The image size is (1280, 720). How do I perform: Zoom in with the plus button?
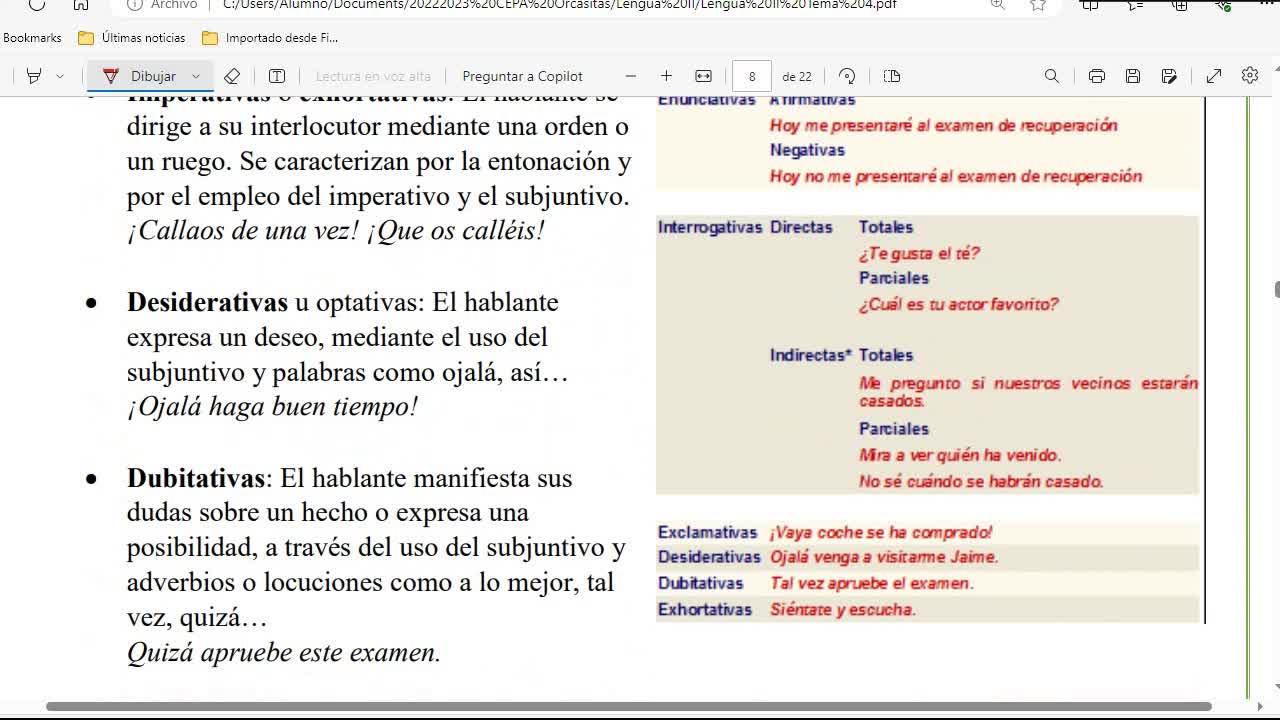[x=666, y=76]
